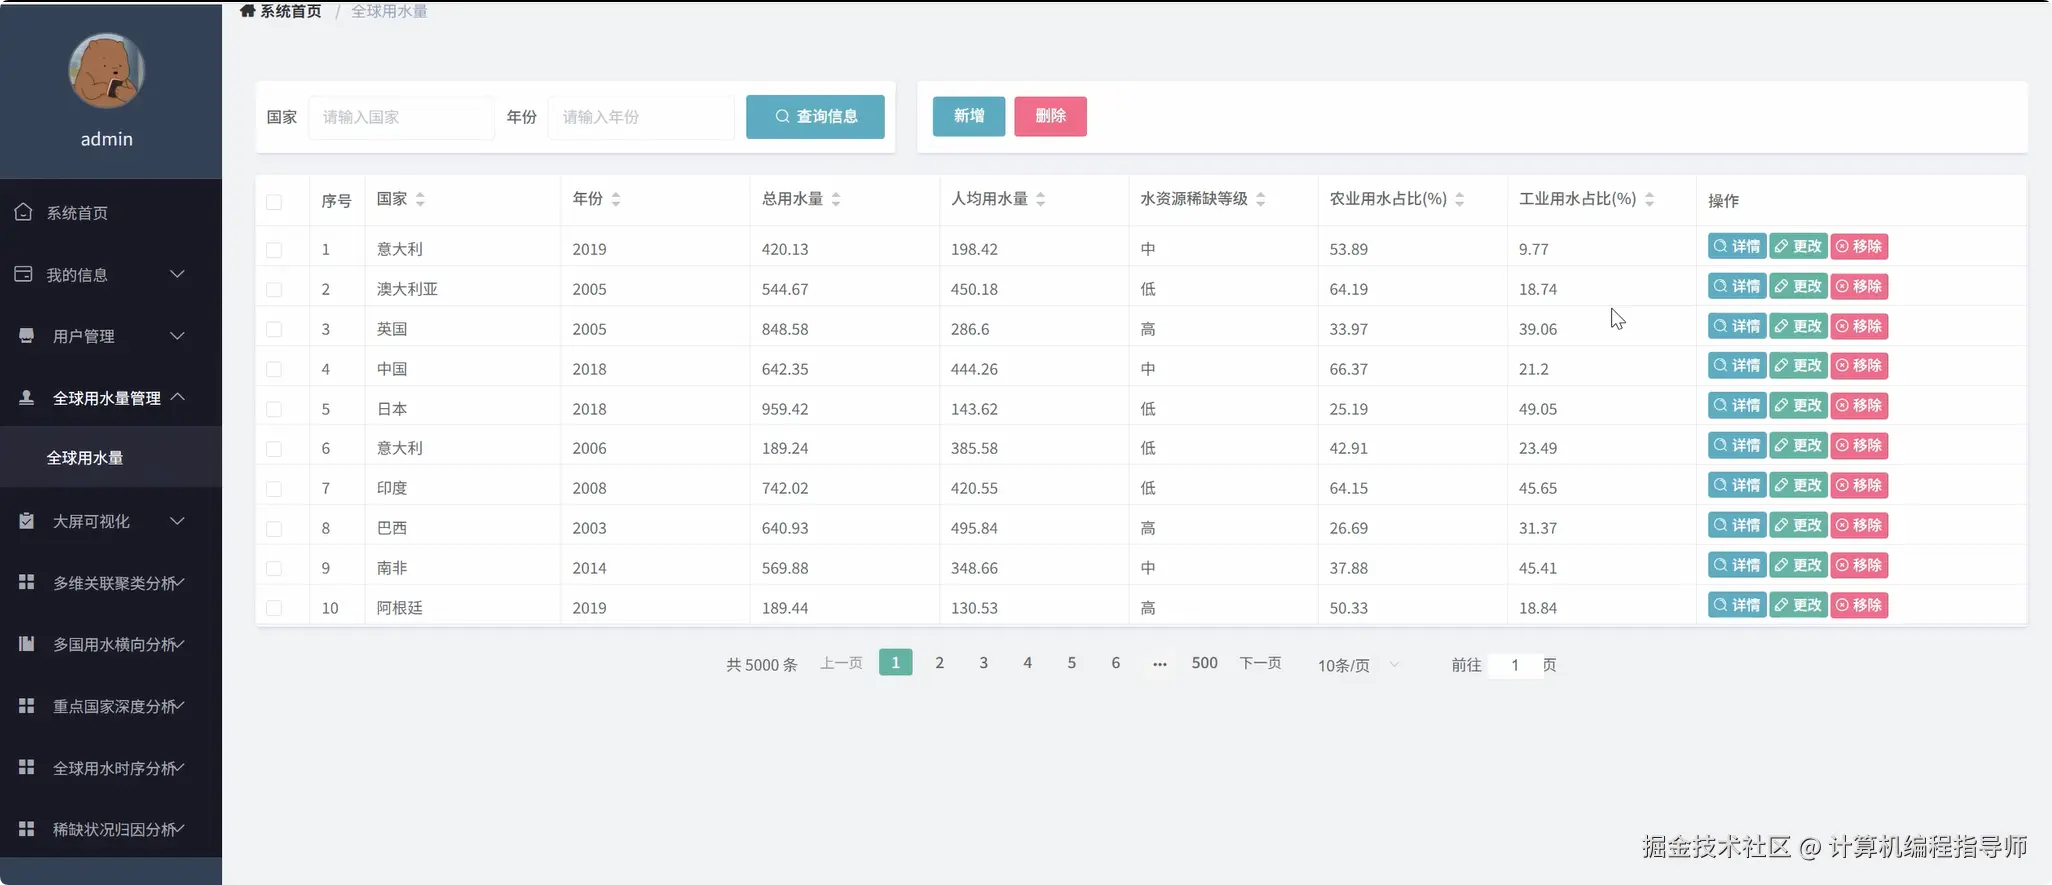Screen dimensions: 2052x885
Task: Click the 用户管理 sidebar icon
Action: (26, 336)
